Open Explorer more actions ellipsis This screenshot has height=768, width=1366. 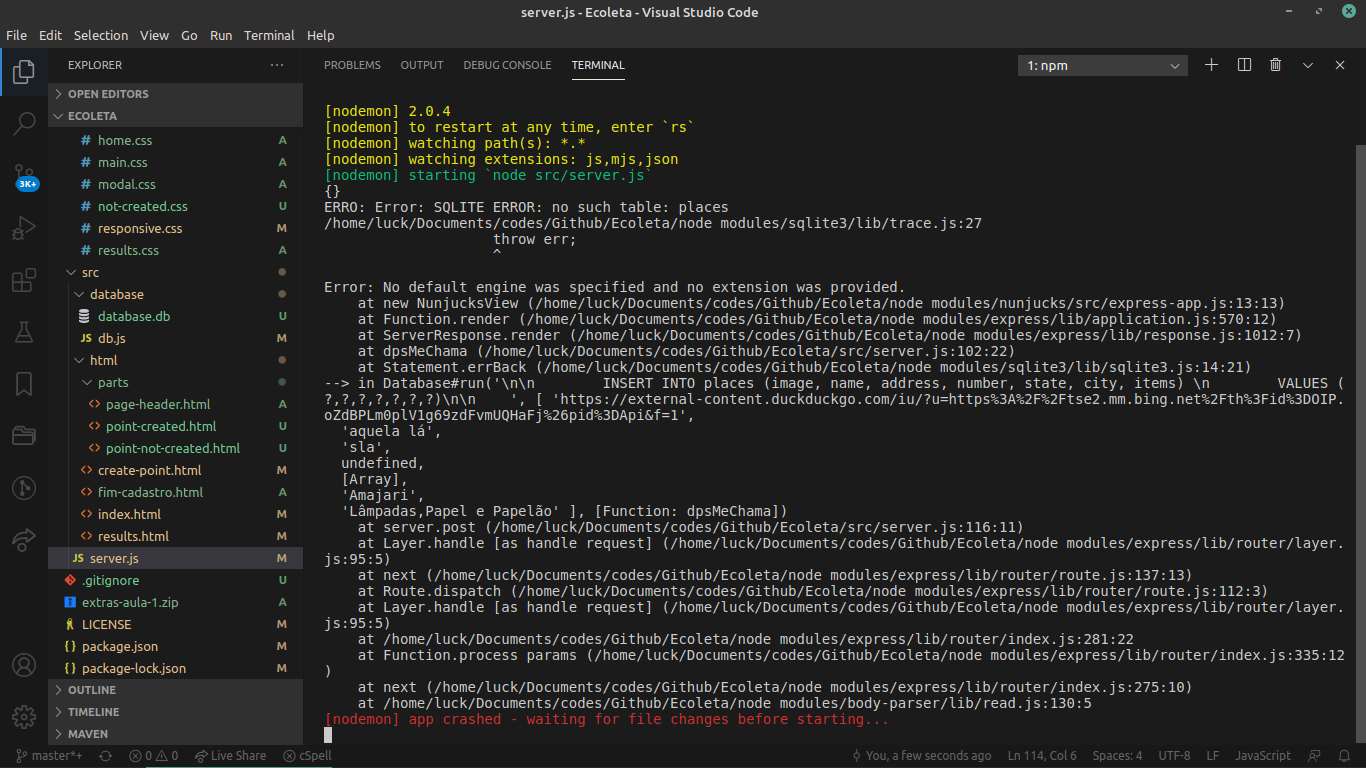pos(277,65)
